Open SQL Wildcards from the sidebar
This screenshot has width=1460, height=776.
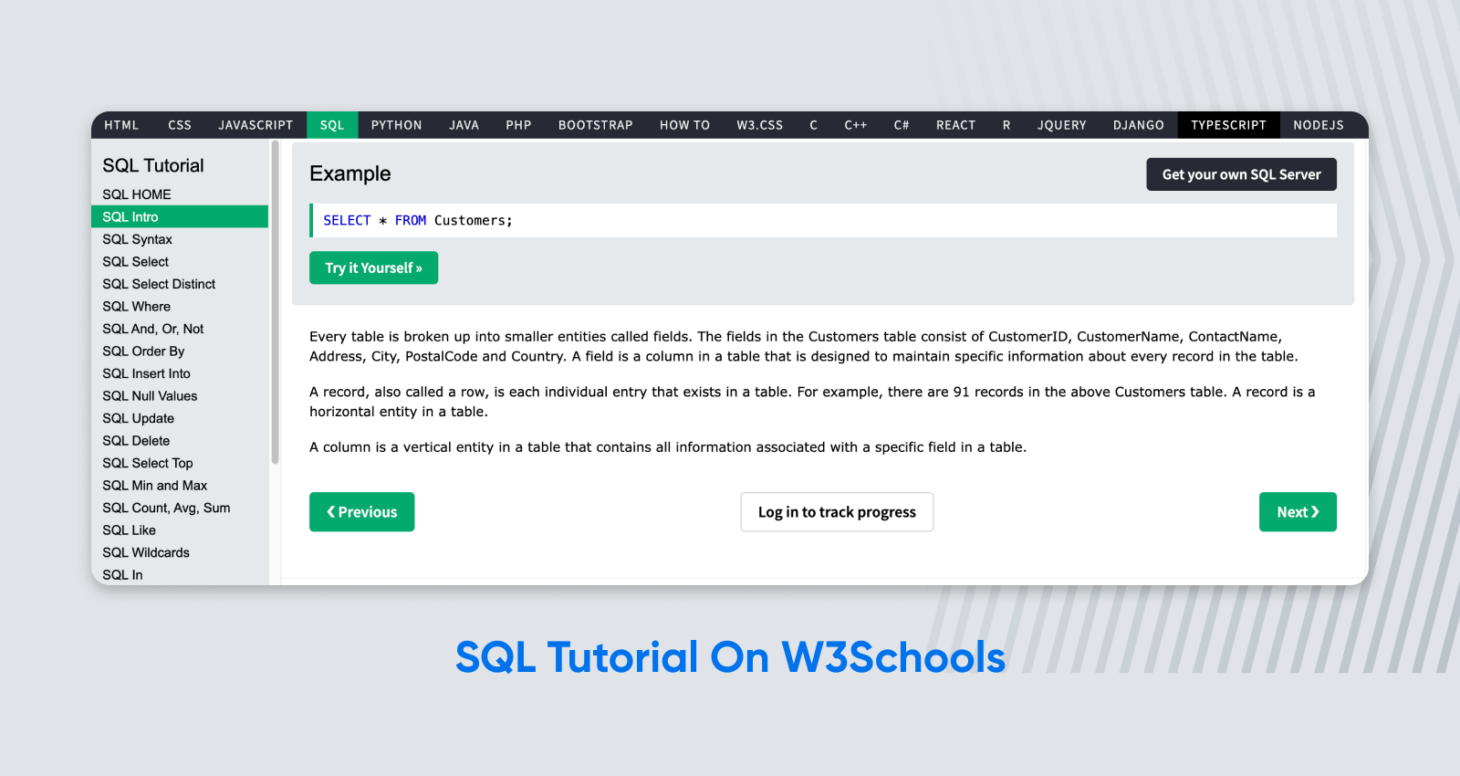click(x=146, y=552)
